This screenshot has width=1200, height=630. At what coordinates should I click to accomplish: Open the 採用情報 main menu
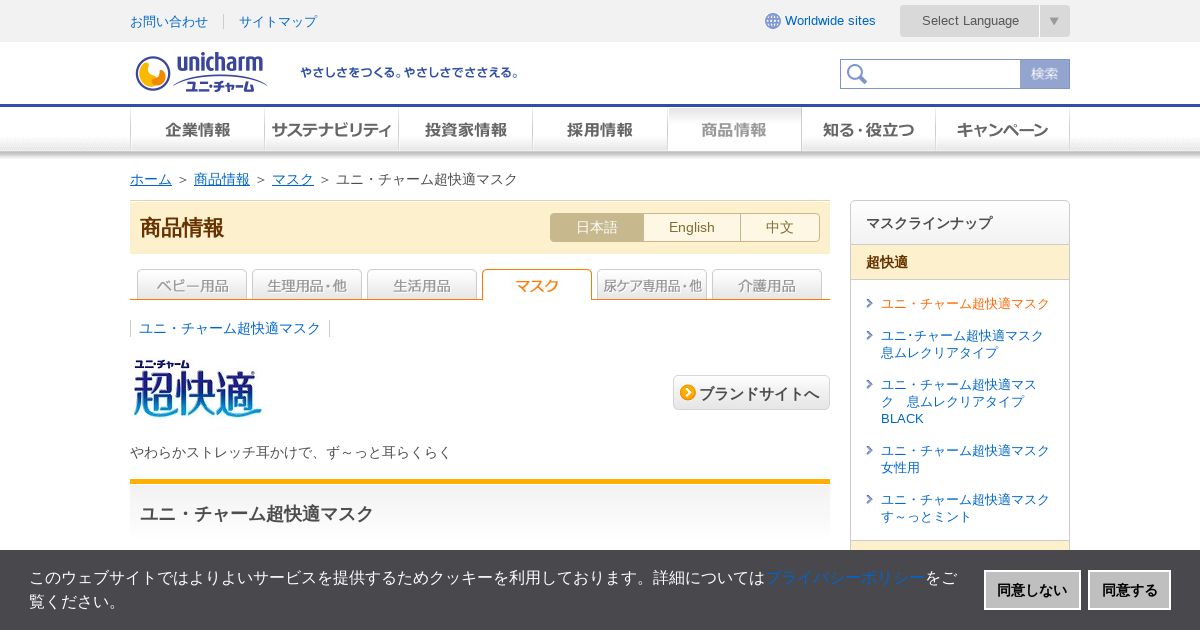599,130
